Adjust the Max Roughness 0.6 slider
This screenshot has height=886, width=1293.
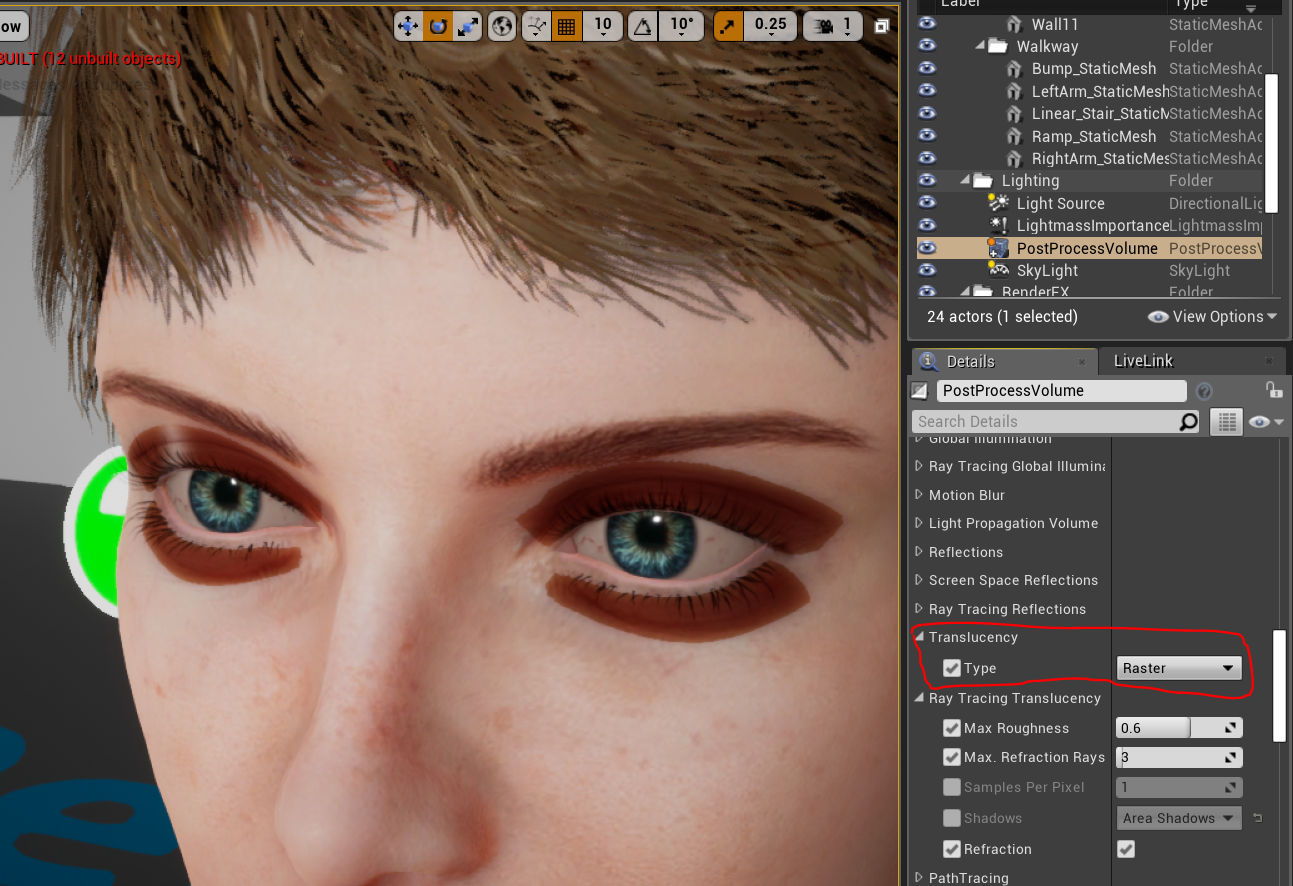click(x=1178, y=728)
